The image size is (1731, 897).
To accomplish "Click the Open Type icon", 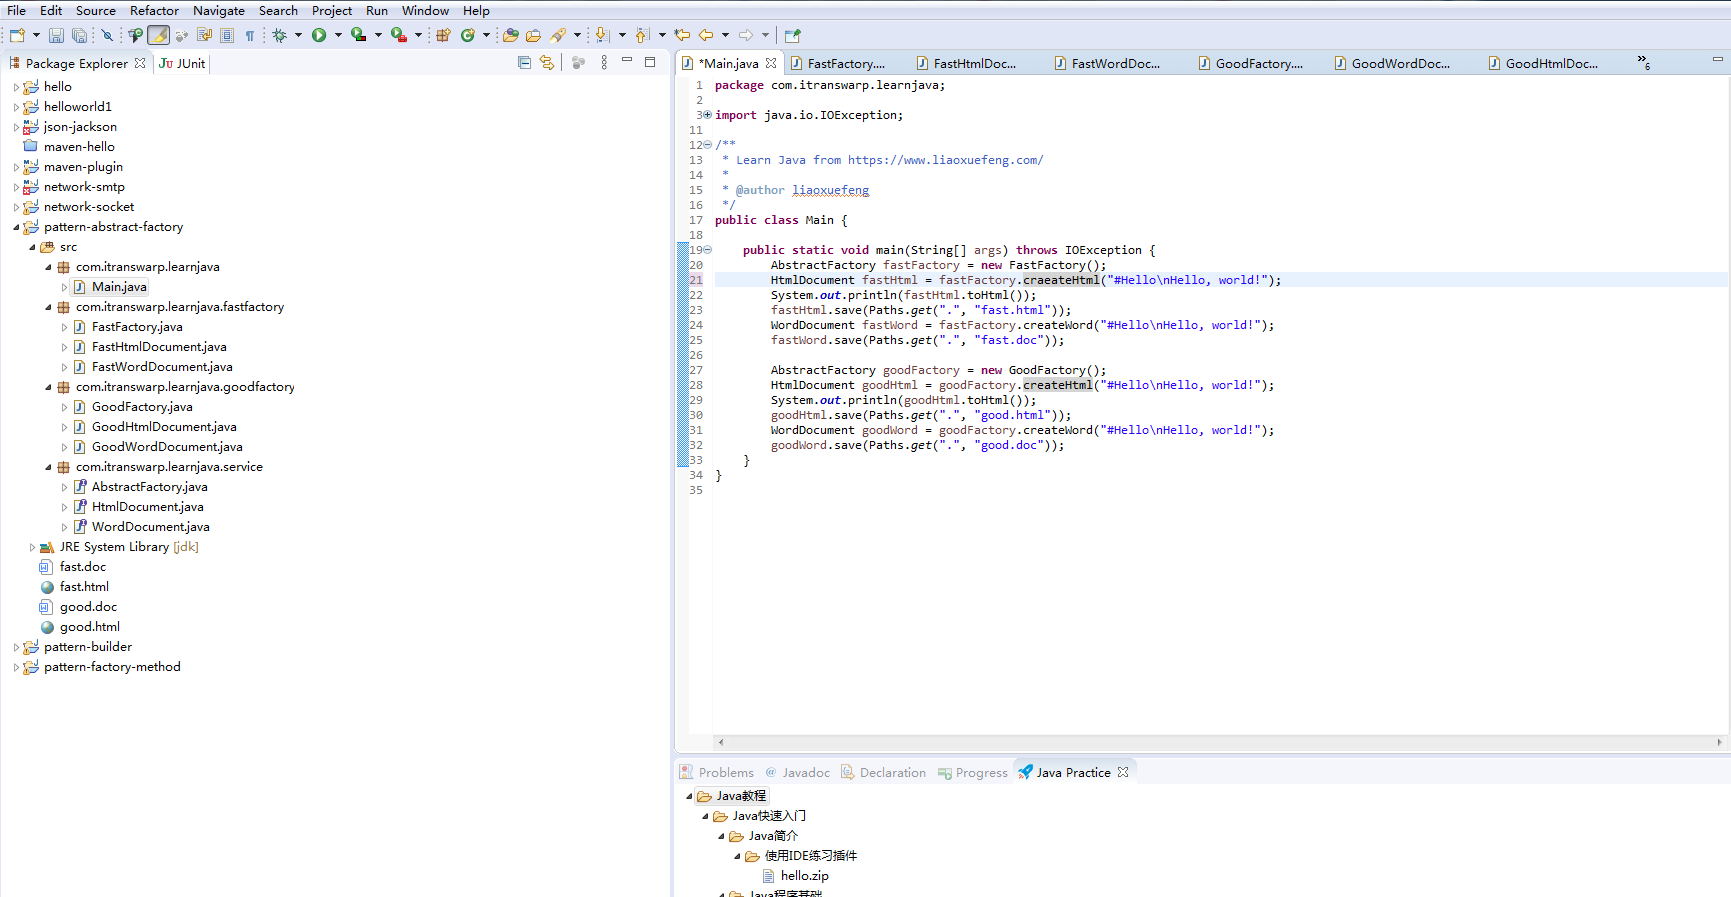I will coord(510,35).
